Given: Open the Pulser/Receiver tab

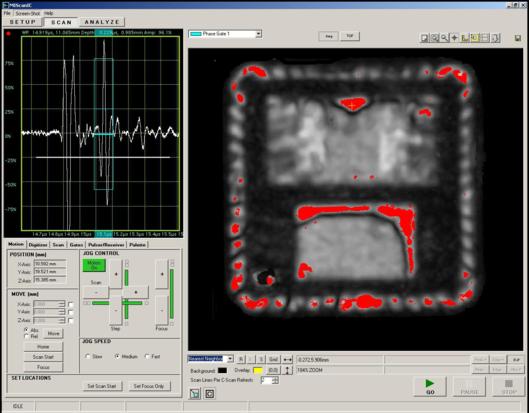Looking at the screenshot, I should click(x=106, y=245).
